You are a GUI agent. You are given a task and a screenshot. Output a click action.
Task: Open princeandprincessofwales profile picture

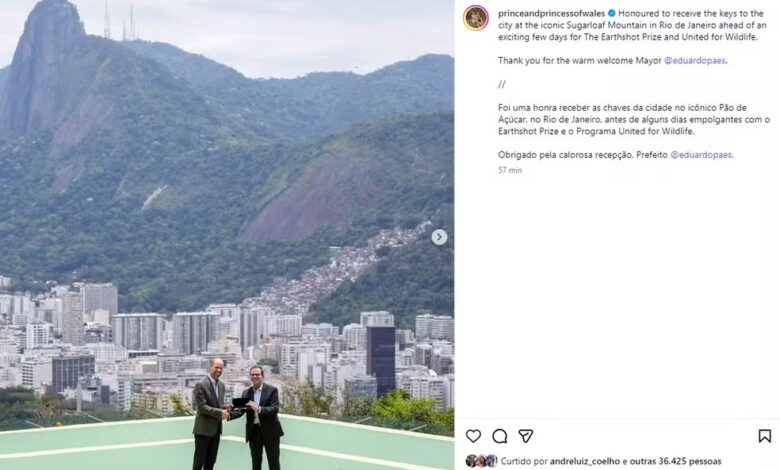coord(476,18)
